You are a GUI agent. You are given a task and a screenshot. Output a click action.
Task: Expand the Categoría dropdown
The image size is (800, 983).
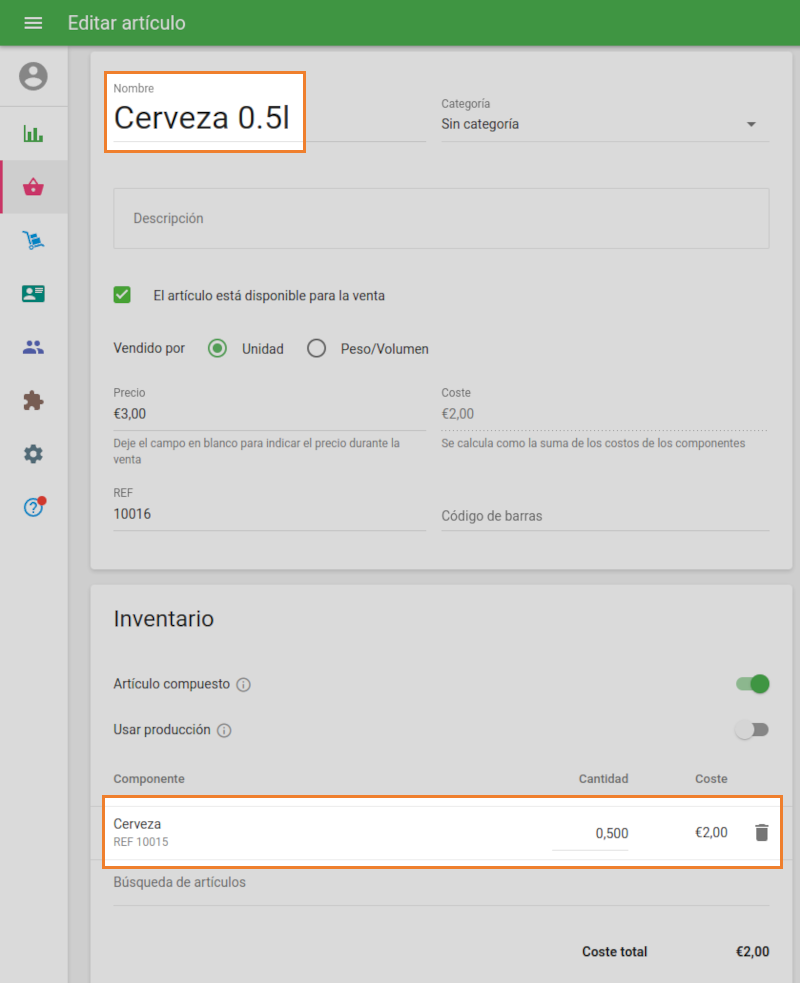tap(604, 125)
